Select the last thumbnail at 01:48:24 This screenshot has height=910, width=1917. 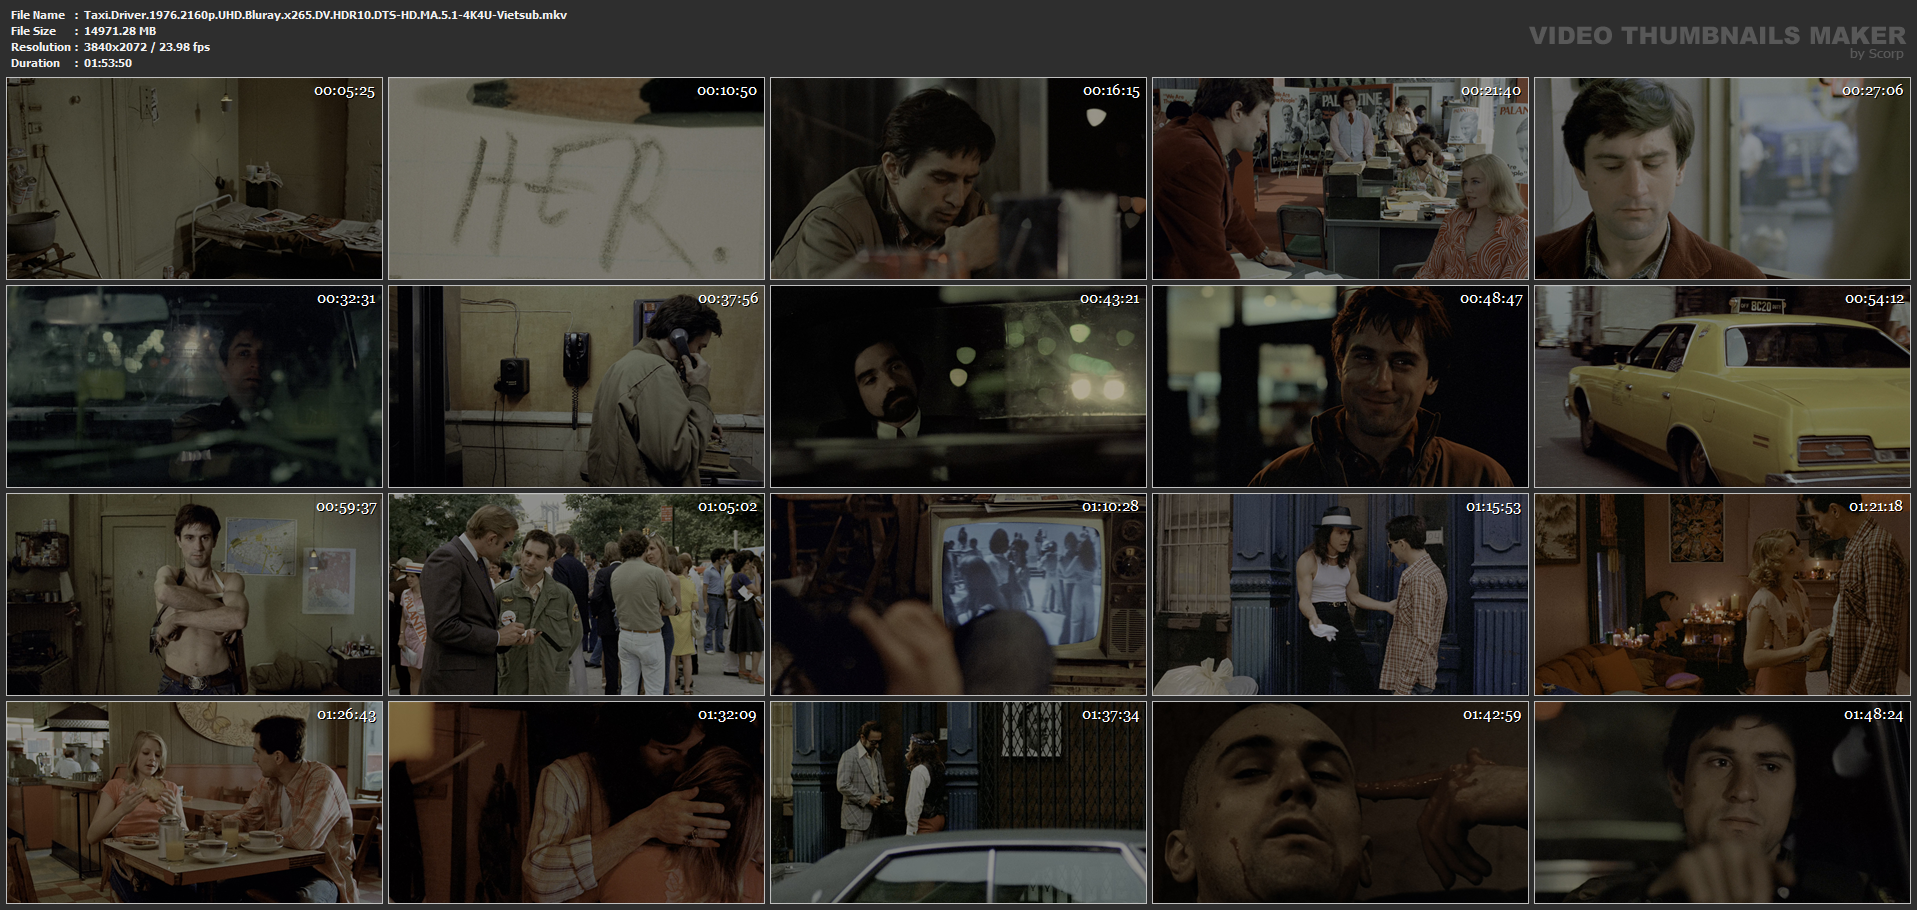tap(1723, 803)
